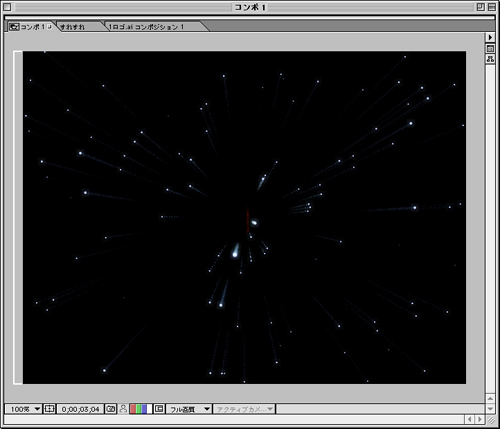Collapse window with the windowshade box
Viewport: 500px width, 429px height.
pyautogui.click(x=492, y=7)
